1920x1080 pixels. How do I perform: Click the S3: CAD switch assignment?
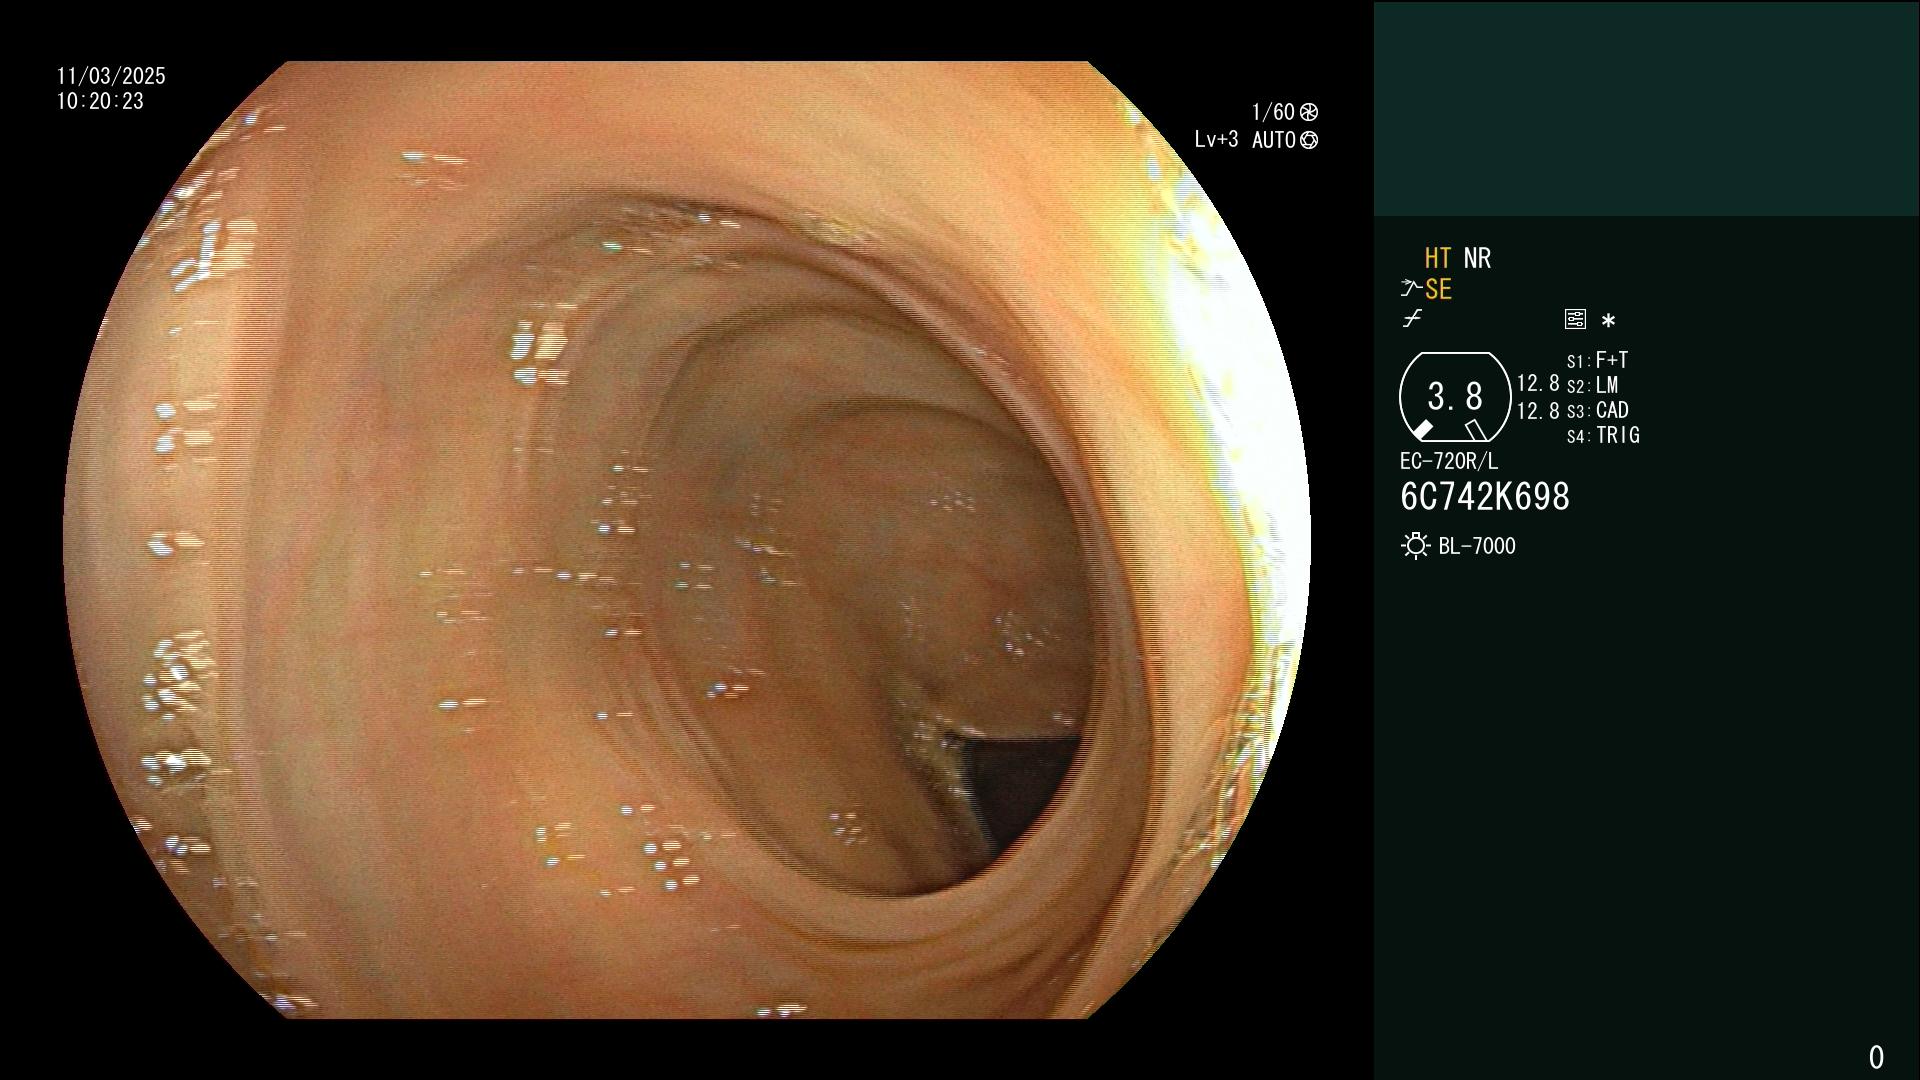(x=1597, y=410)
